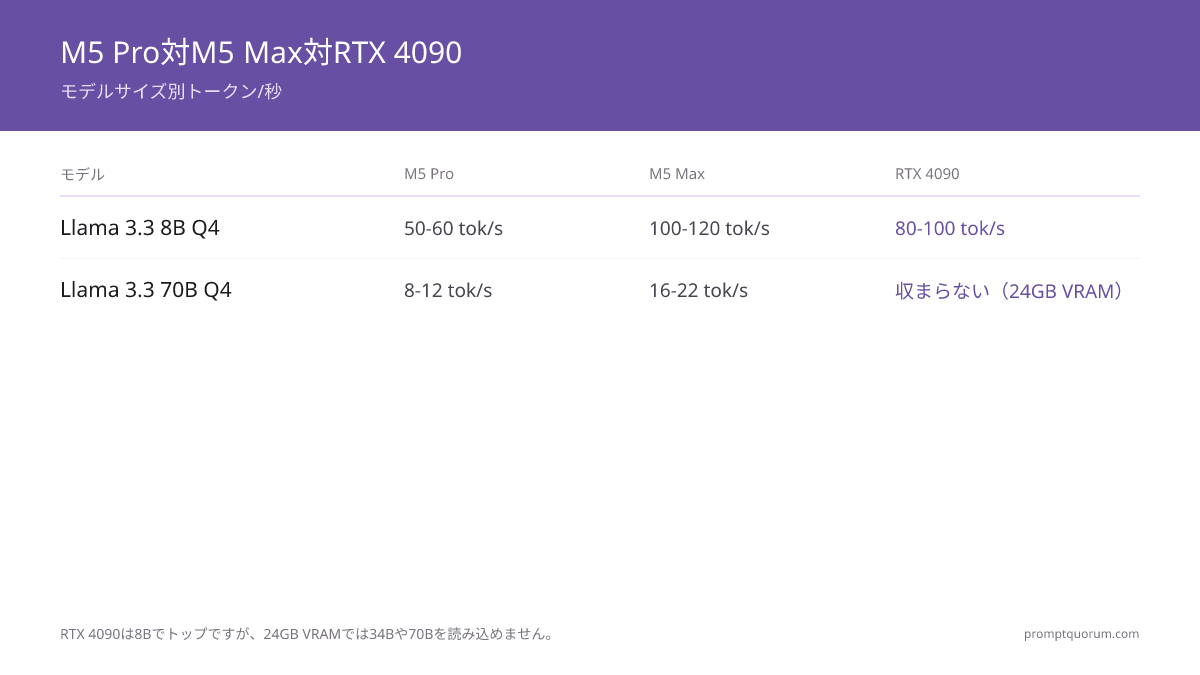Viewport: 1200px width, 675px height.
Task: Click the "80-100 tok/s" cell
Action: (950, 228)
